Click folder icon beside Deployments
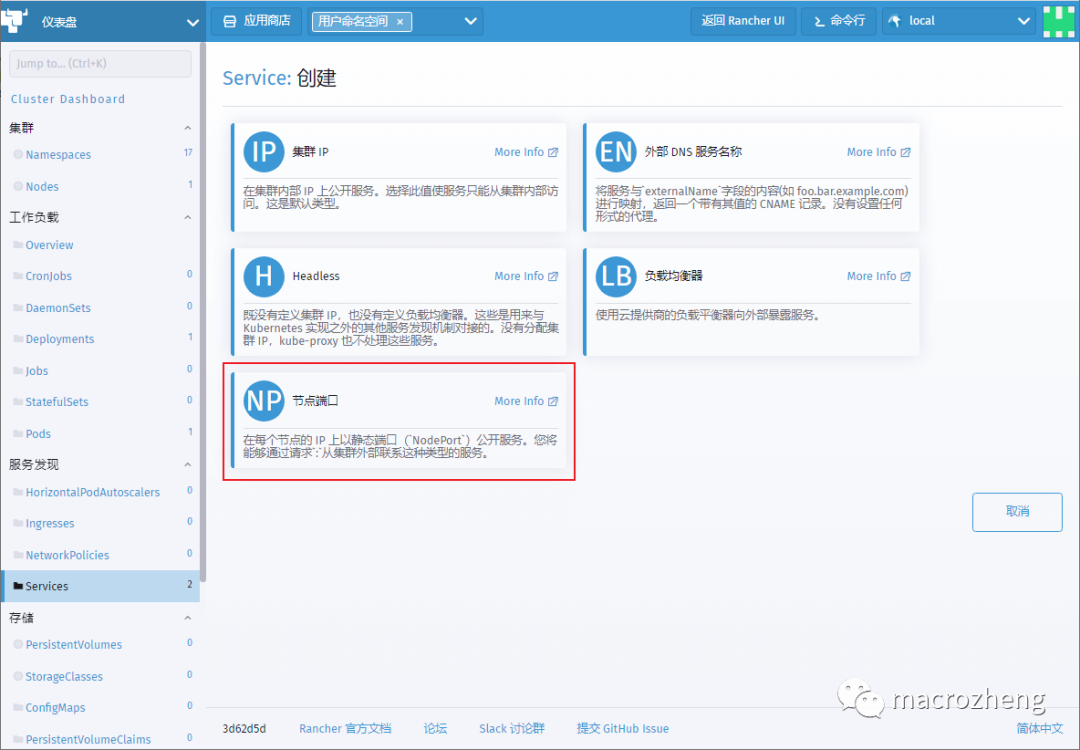This screenshot has width=1080, height=750. [19, 339]
